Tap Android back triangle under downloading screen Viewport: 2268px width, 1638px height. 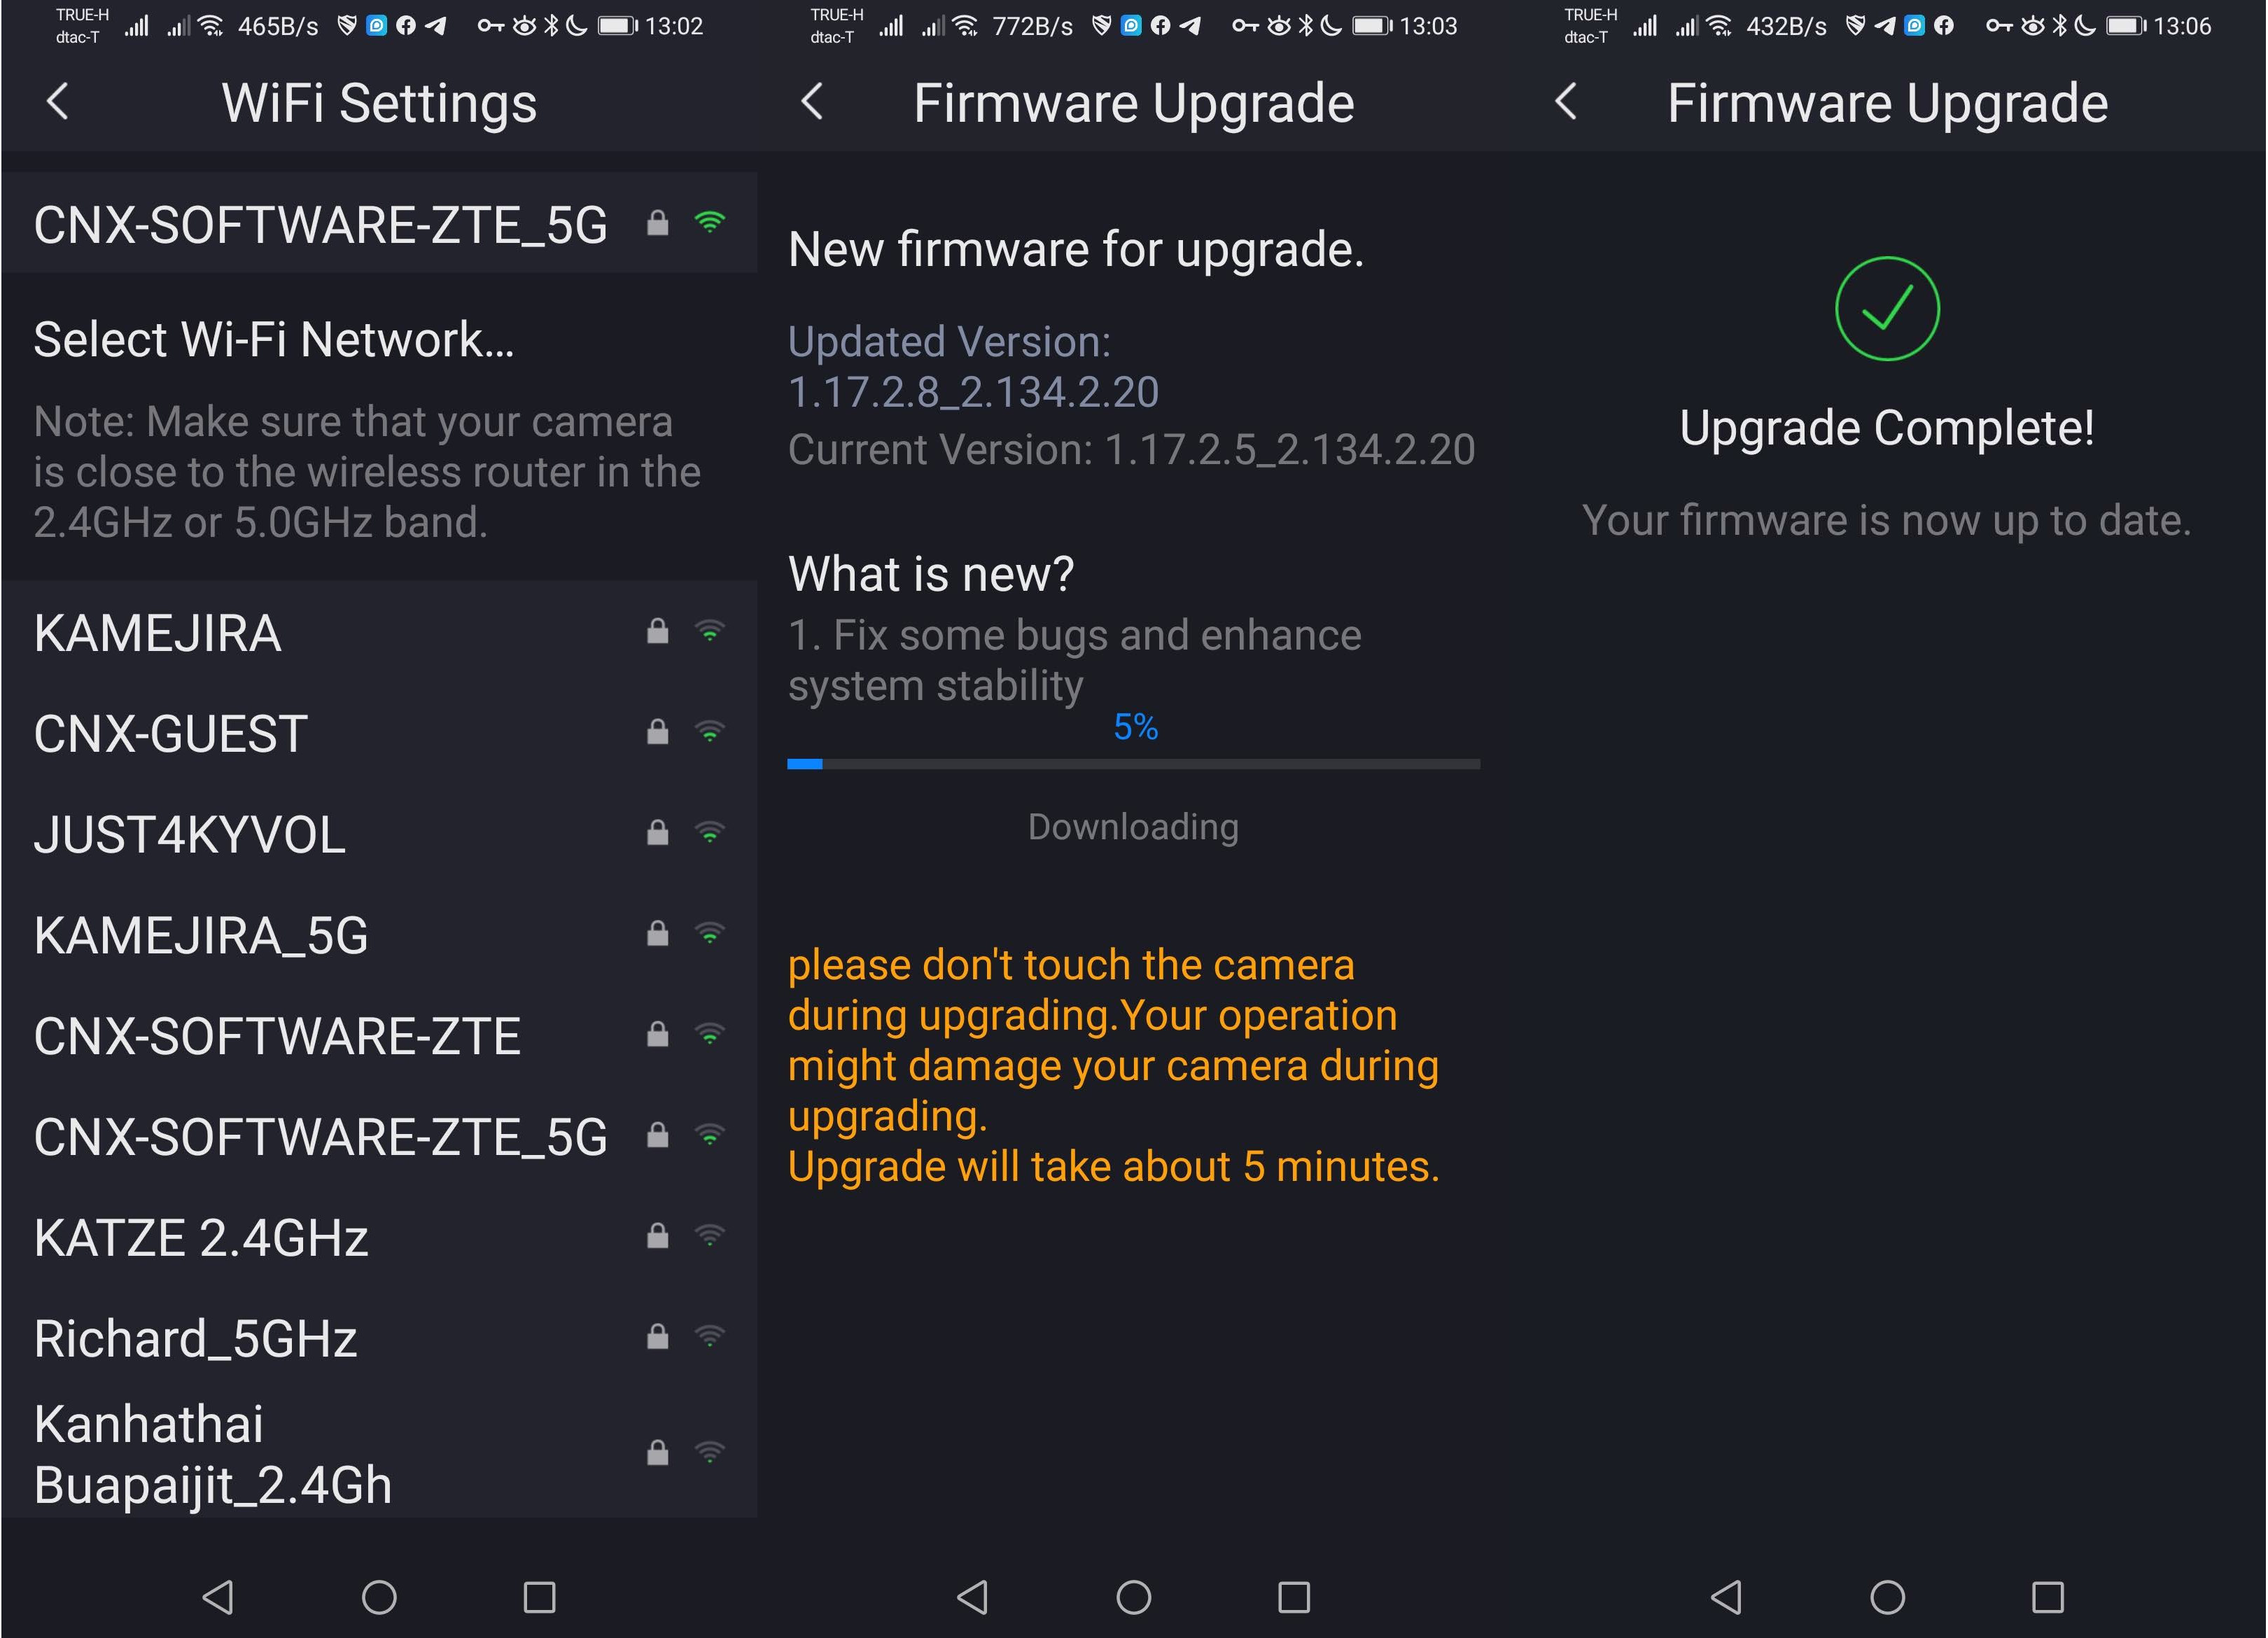pyautogui.click(x=973, y=1596)
